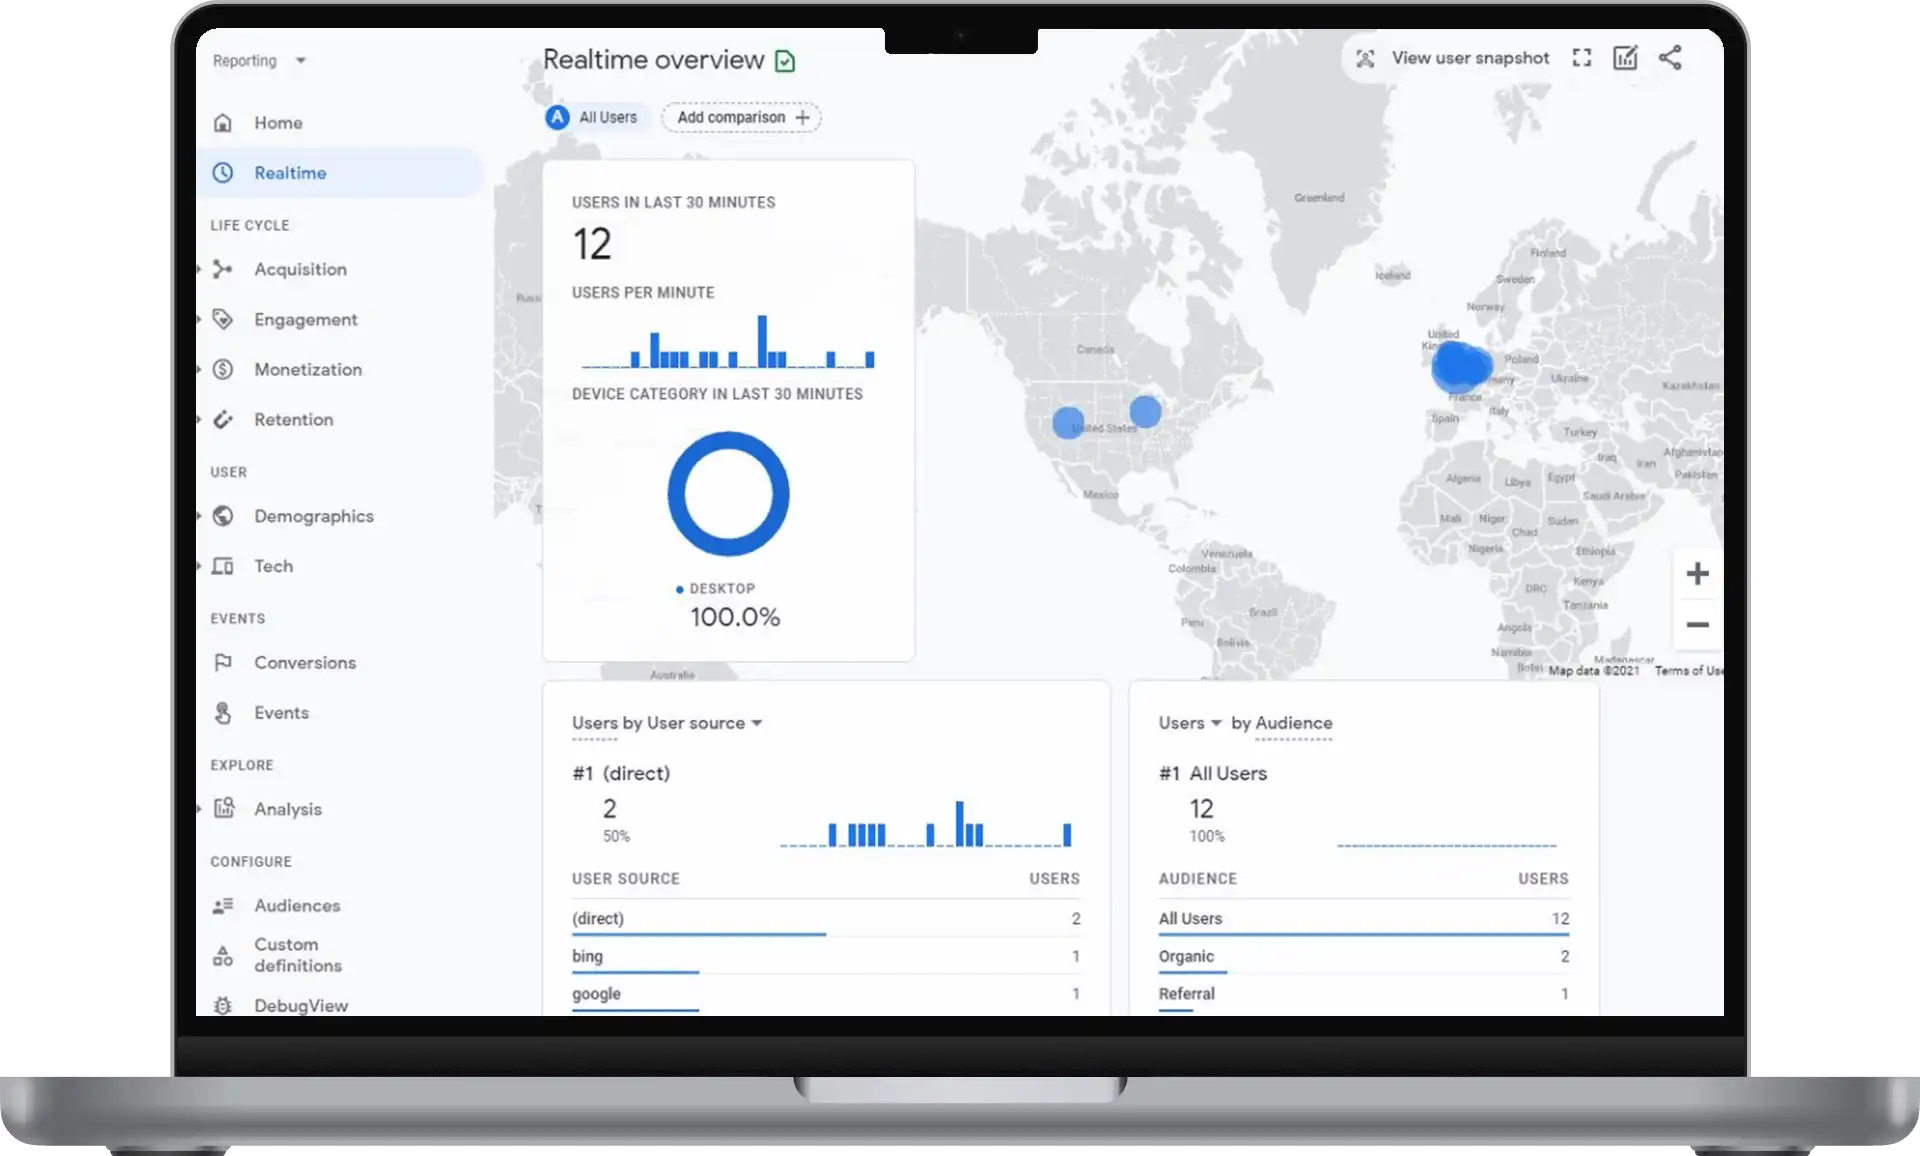Click View user snapshot
The image size is (1920, 1156).
(1470, 58)
